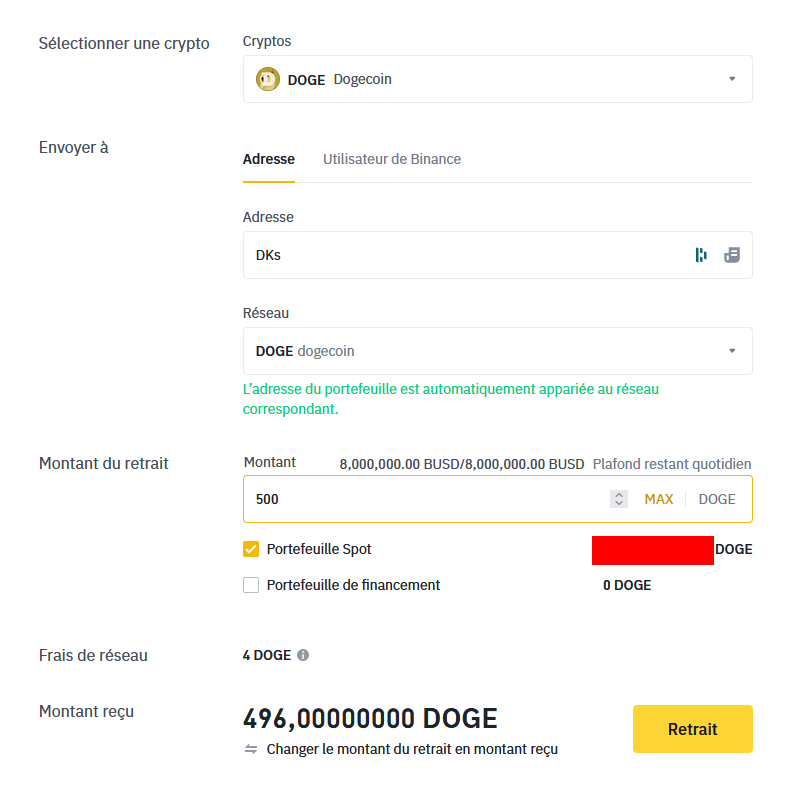The image size is (808, 803).
Task: Click the amount stepper arrows
Action: coord(619,499)
